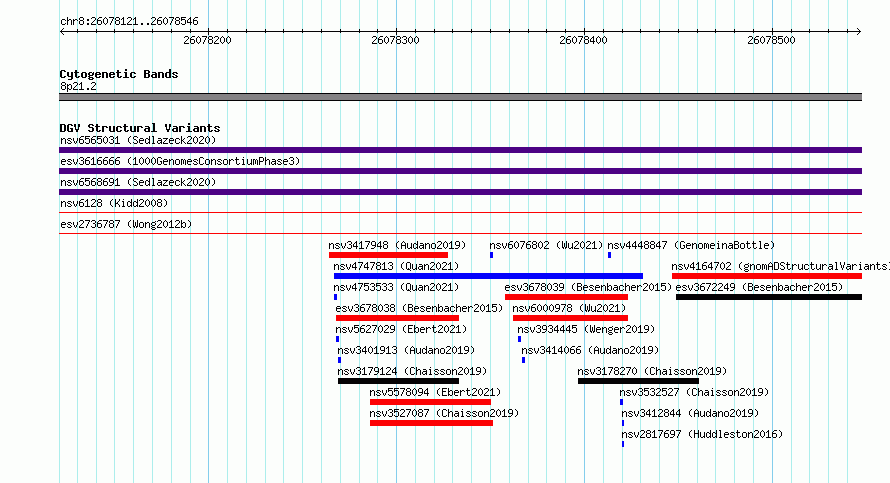
Task: Open nsv3401913 (Audano2019) variant
Action: click(406, 350)
